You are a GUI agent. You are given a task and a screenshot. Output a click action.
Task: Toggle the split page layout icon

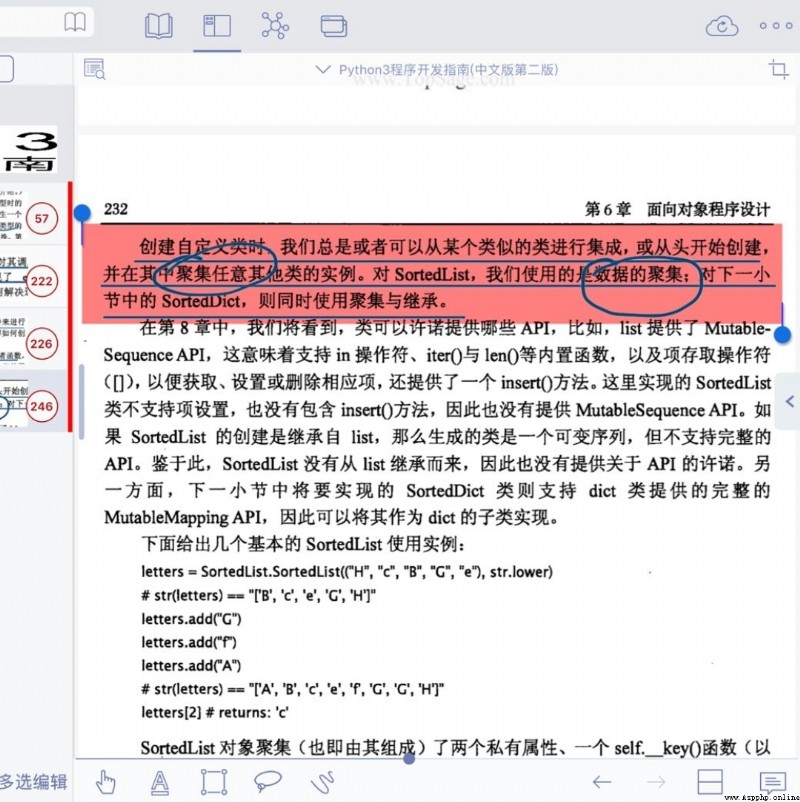[710, 782]
